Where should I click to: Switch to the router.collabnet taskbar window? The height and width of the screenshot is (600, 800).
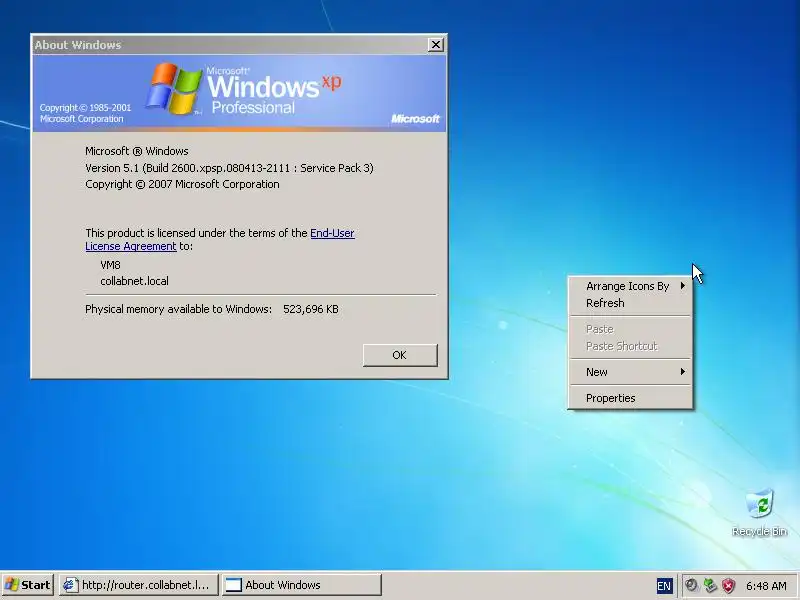[139, 585]
